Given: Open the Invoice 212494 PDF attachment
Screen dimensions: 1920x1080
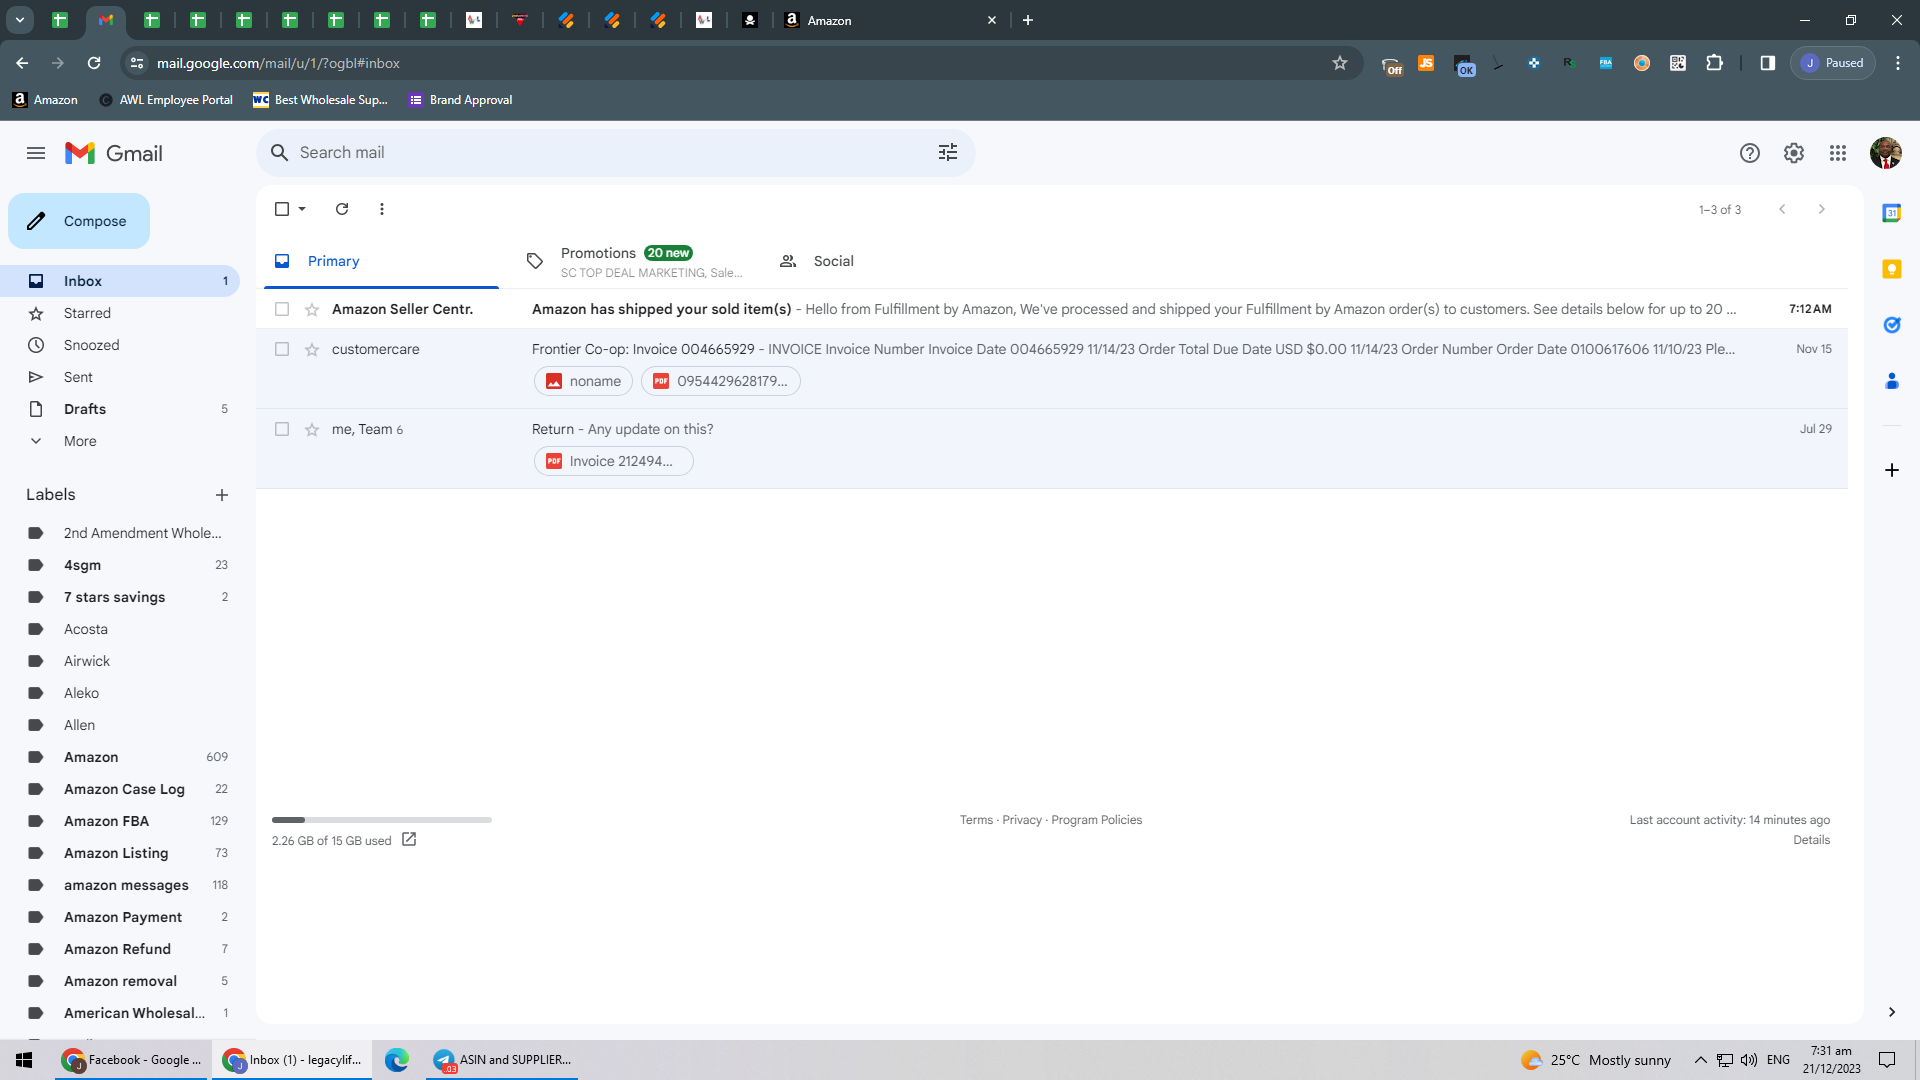Looking at the screenshot, I should (613, 461).
